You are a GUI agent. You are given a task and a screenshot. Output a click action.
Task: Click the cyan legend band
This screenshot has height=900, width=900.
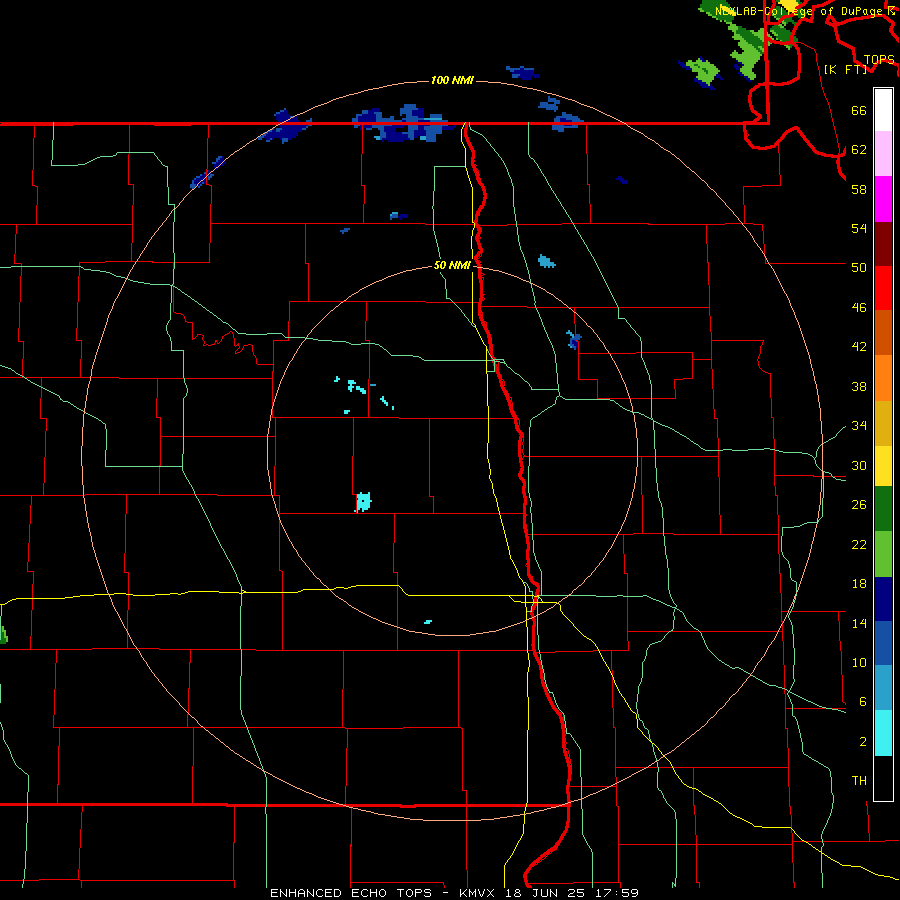[x=883, y=733]
